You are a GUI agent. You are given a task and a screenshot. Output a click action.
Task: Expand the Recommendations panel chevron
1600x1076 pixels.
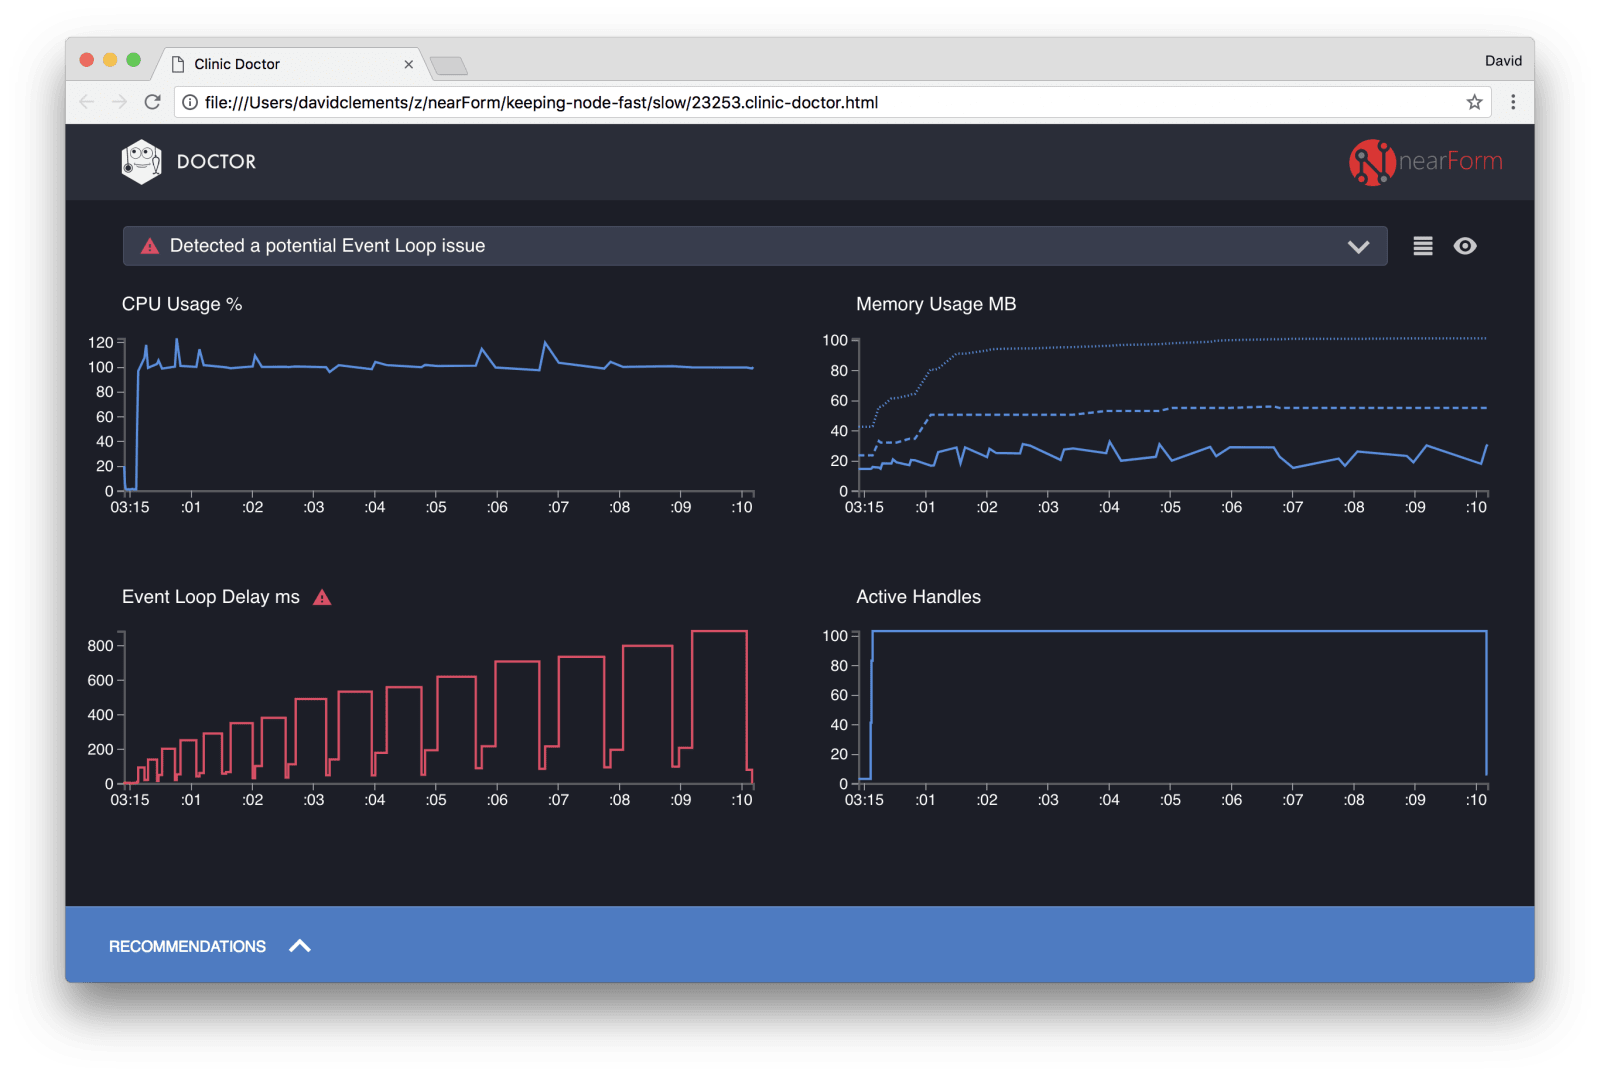point(300,946)
